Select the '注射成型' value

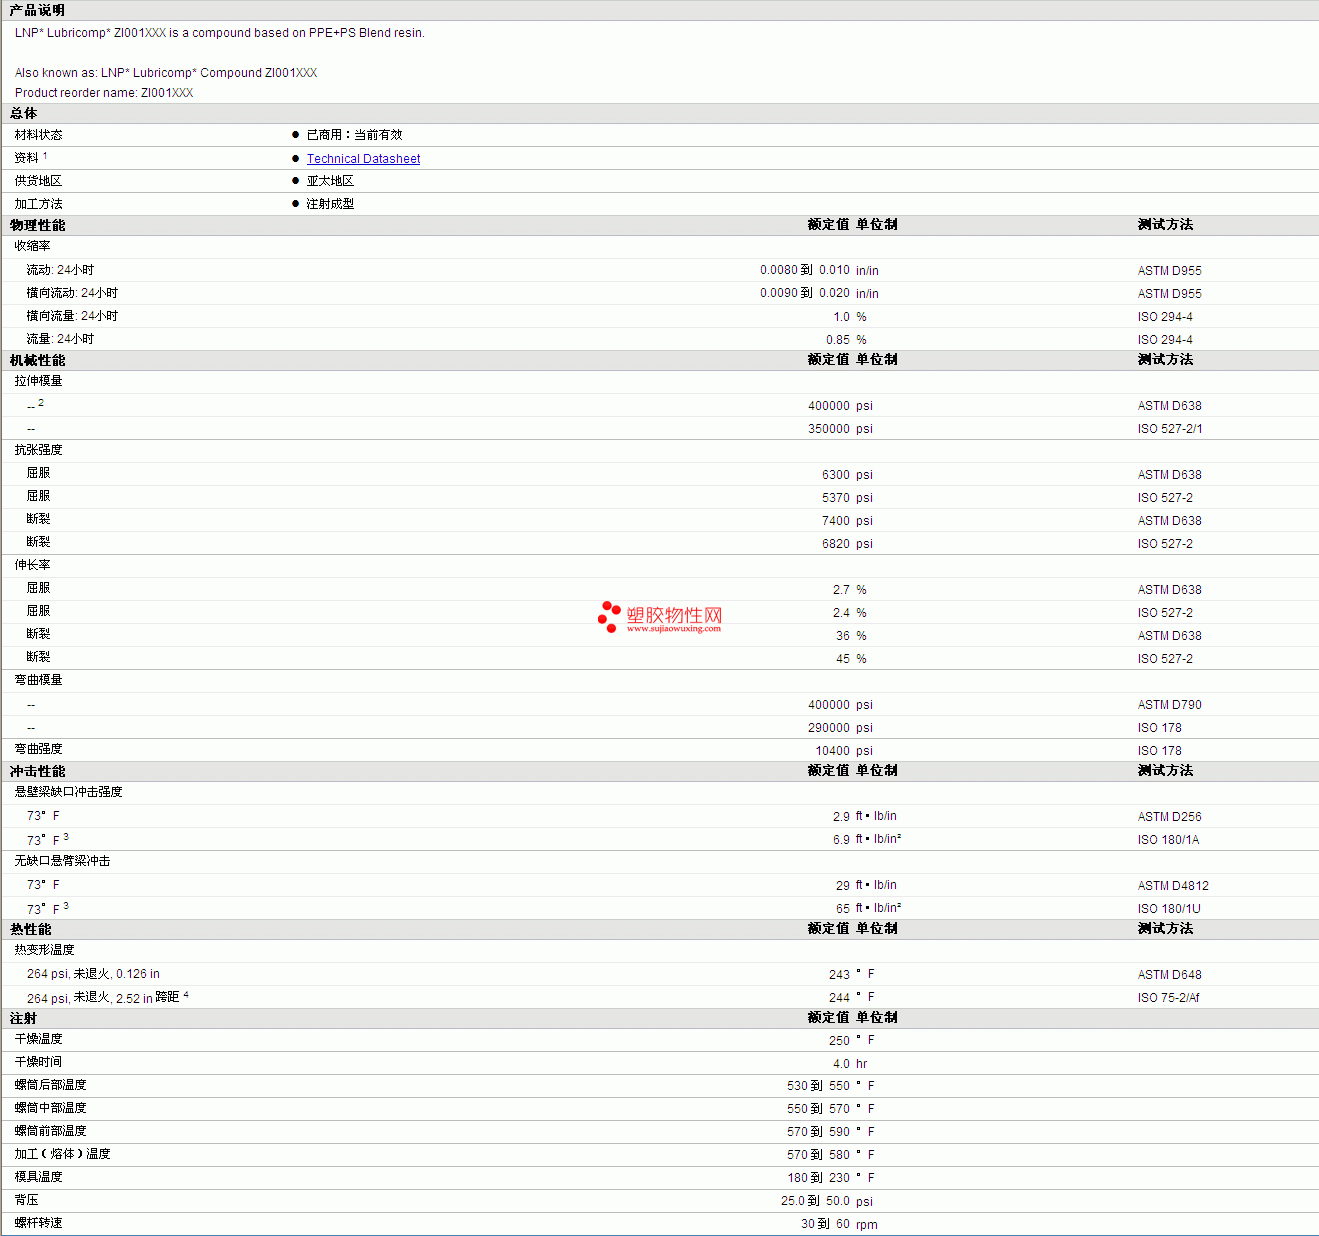click(x=330, y=204)
